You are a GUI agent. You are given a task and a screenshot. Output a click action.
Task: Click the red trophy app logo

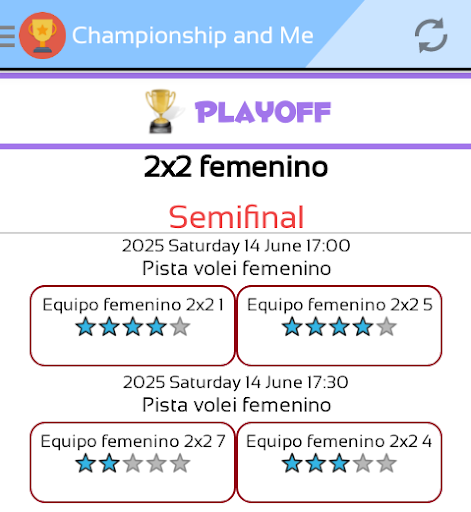pos(42,36)
